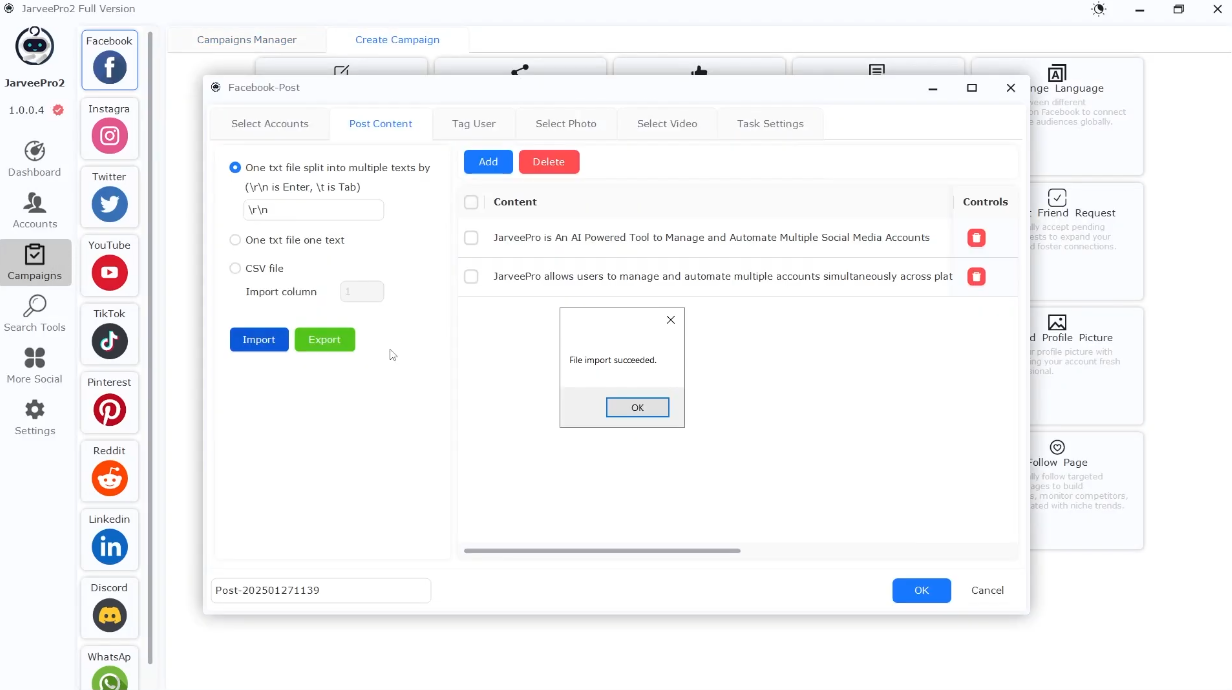Open Search Tools in sidebar
The width and height of the screenshot is (1232, 690).
tap(35, 314)
